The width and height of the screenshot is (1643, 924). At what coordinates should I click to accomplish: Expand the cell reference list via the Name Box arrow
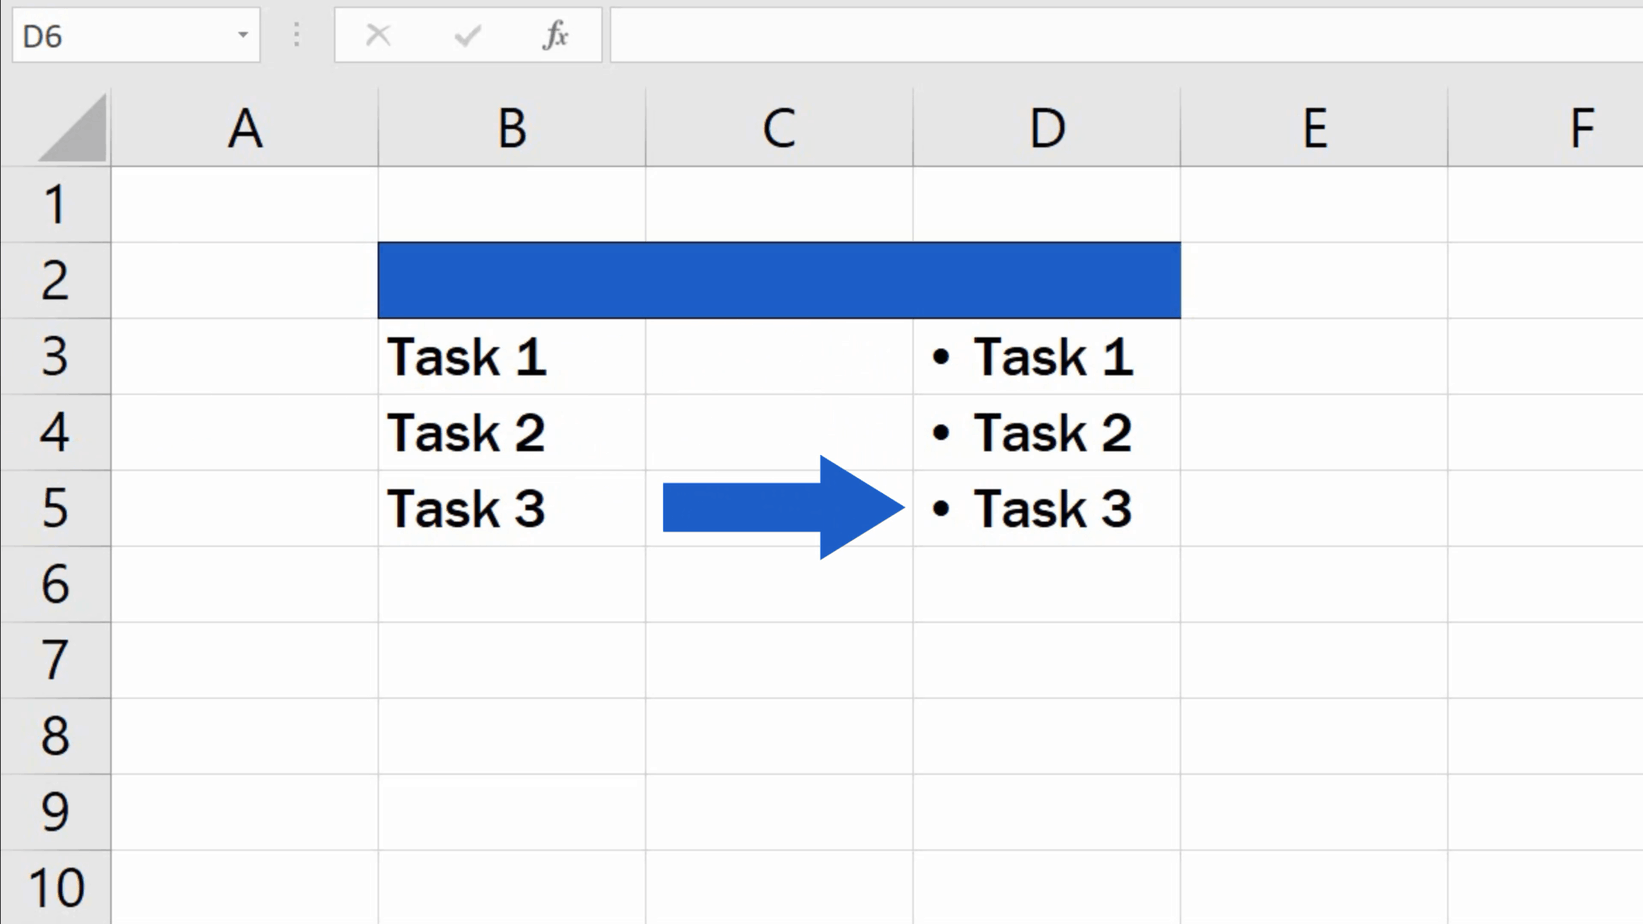pos(242,34)
